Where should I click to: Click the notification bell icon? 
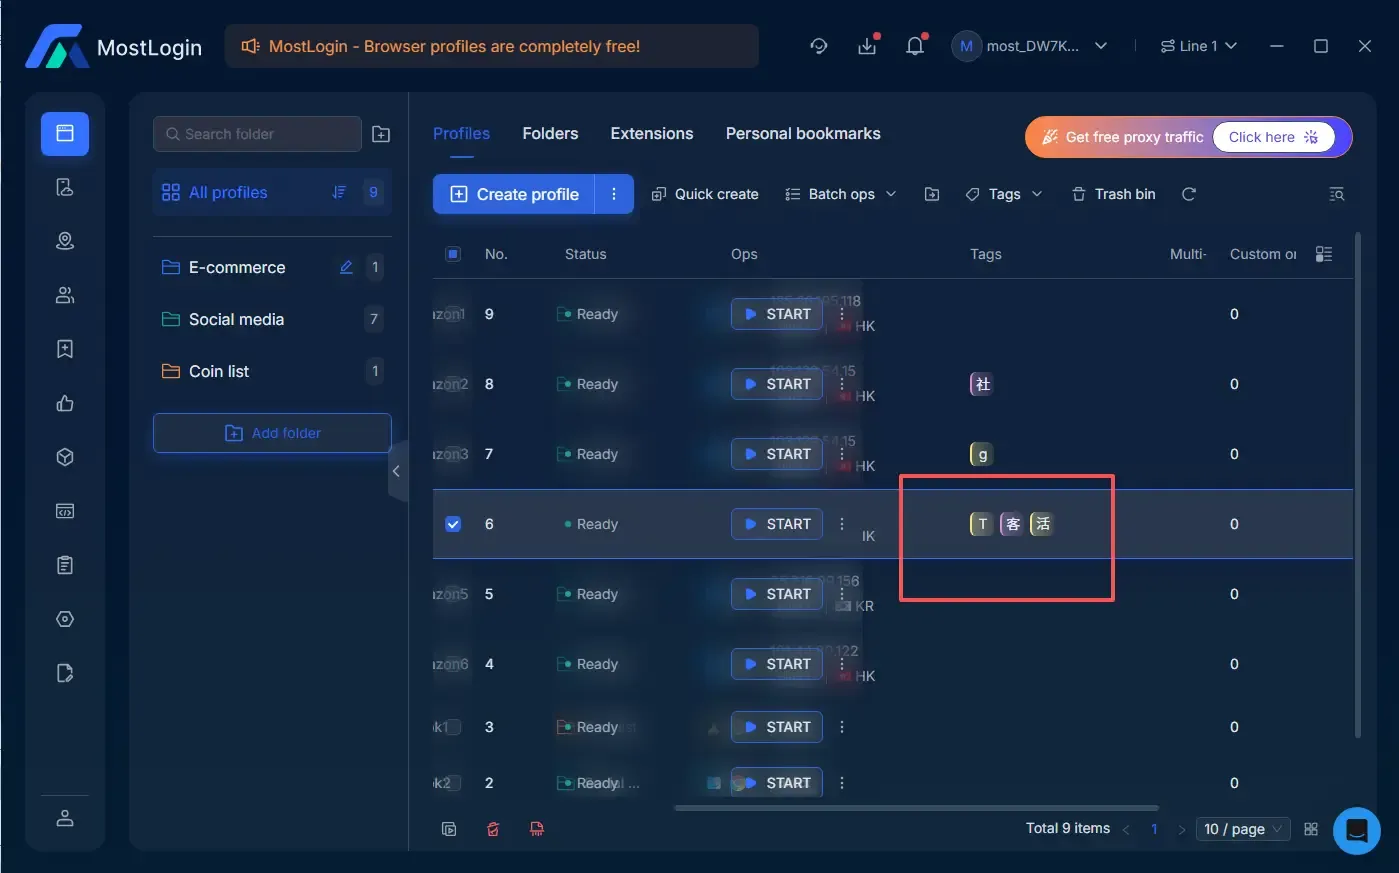(x=914, y=46)
